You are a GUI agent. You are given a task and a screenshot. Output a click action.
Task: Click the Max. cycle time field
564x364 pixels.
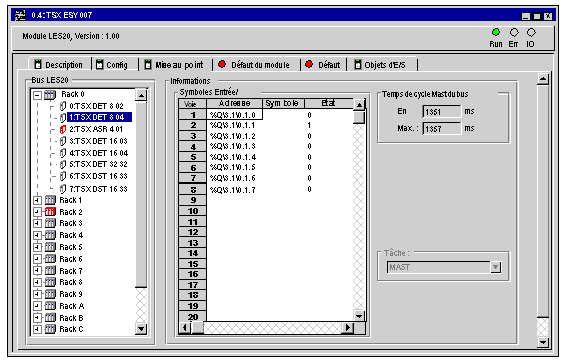[x=442, y=128]
